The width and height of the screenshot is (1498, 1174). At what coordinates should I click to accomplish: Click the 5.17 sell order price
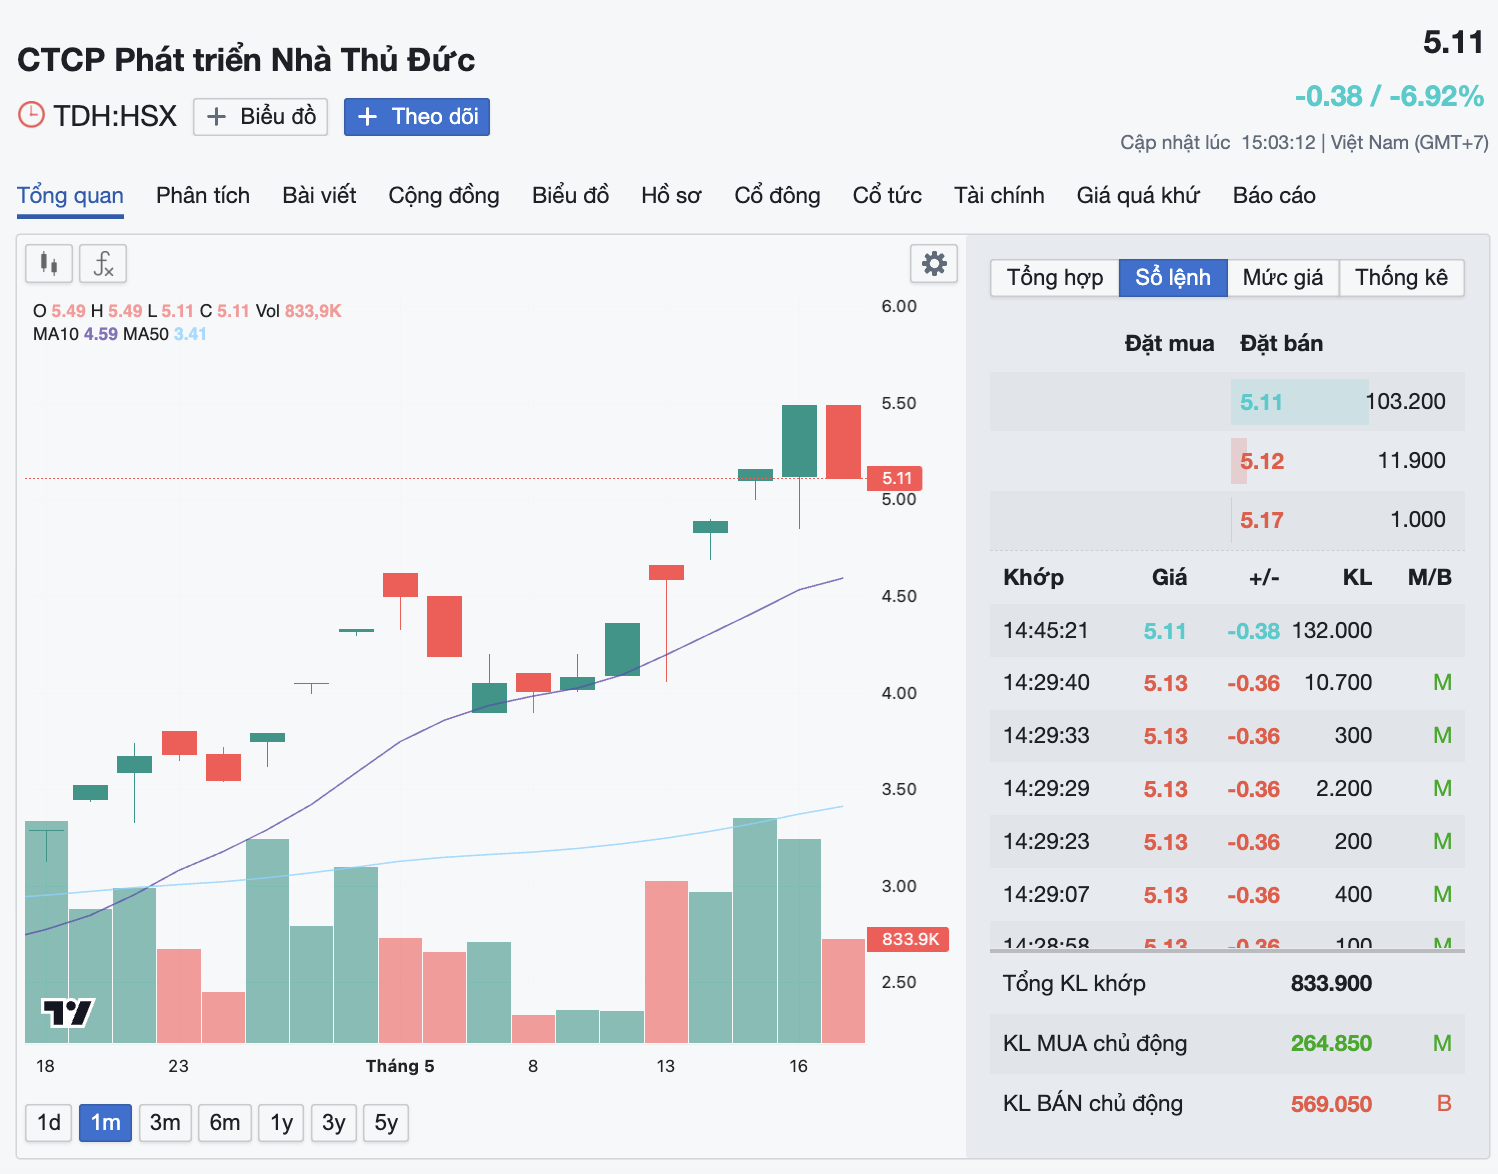(1262, 520)
